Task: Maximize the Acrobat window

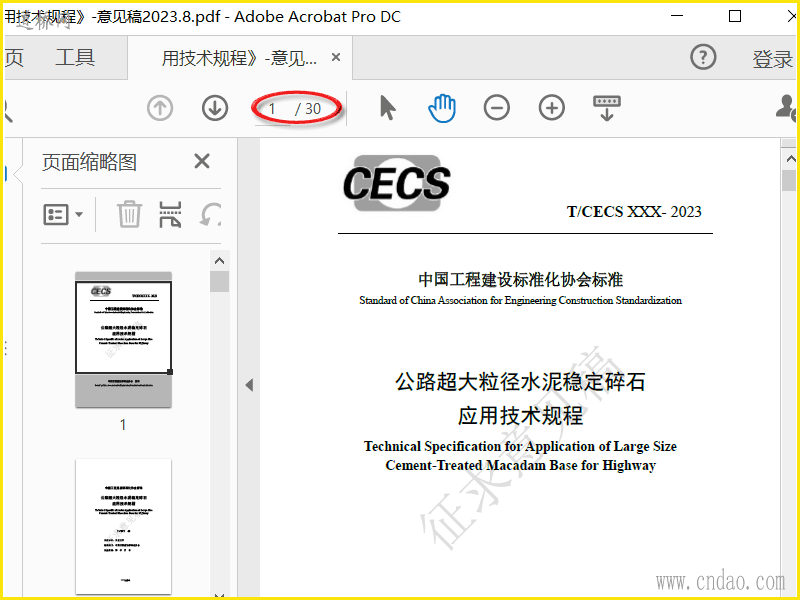Action: [x=735, y=16]
